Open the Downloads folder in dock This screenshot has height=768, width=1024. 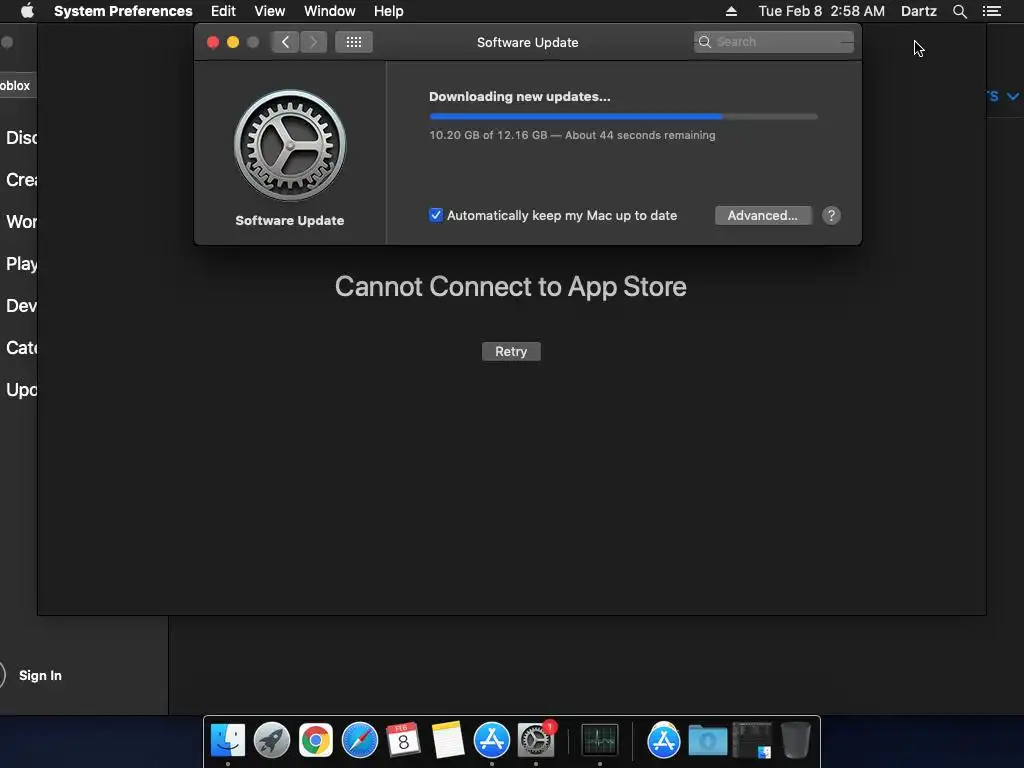point(708,740)
